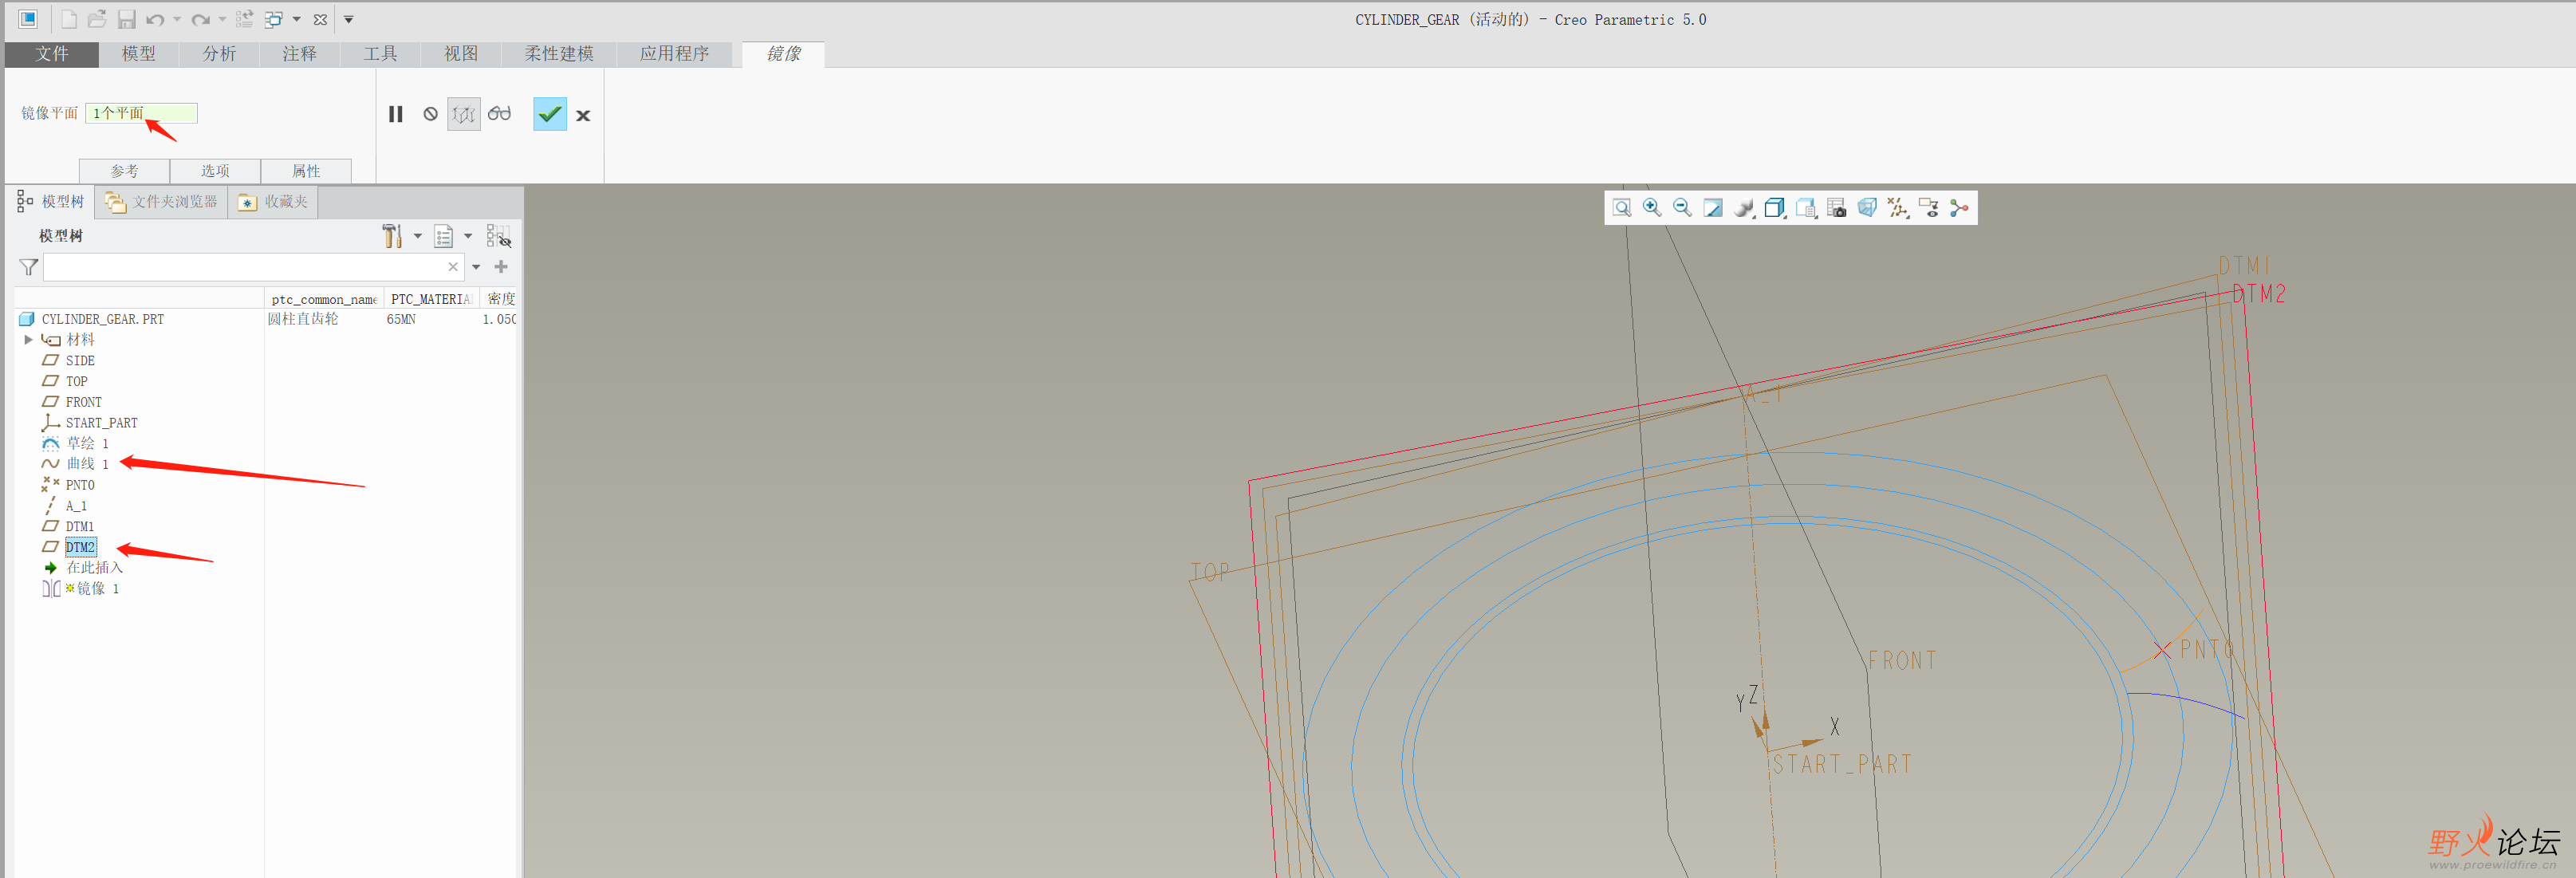Click the no-preview icon
2576x878 pixels.
[x=430, y=114]
